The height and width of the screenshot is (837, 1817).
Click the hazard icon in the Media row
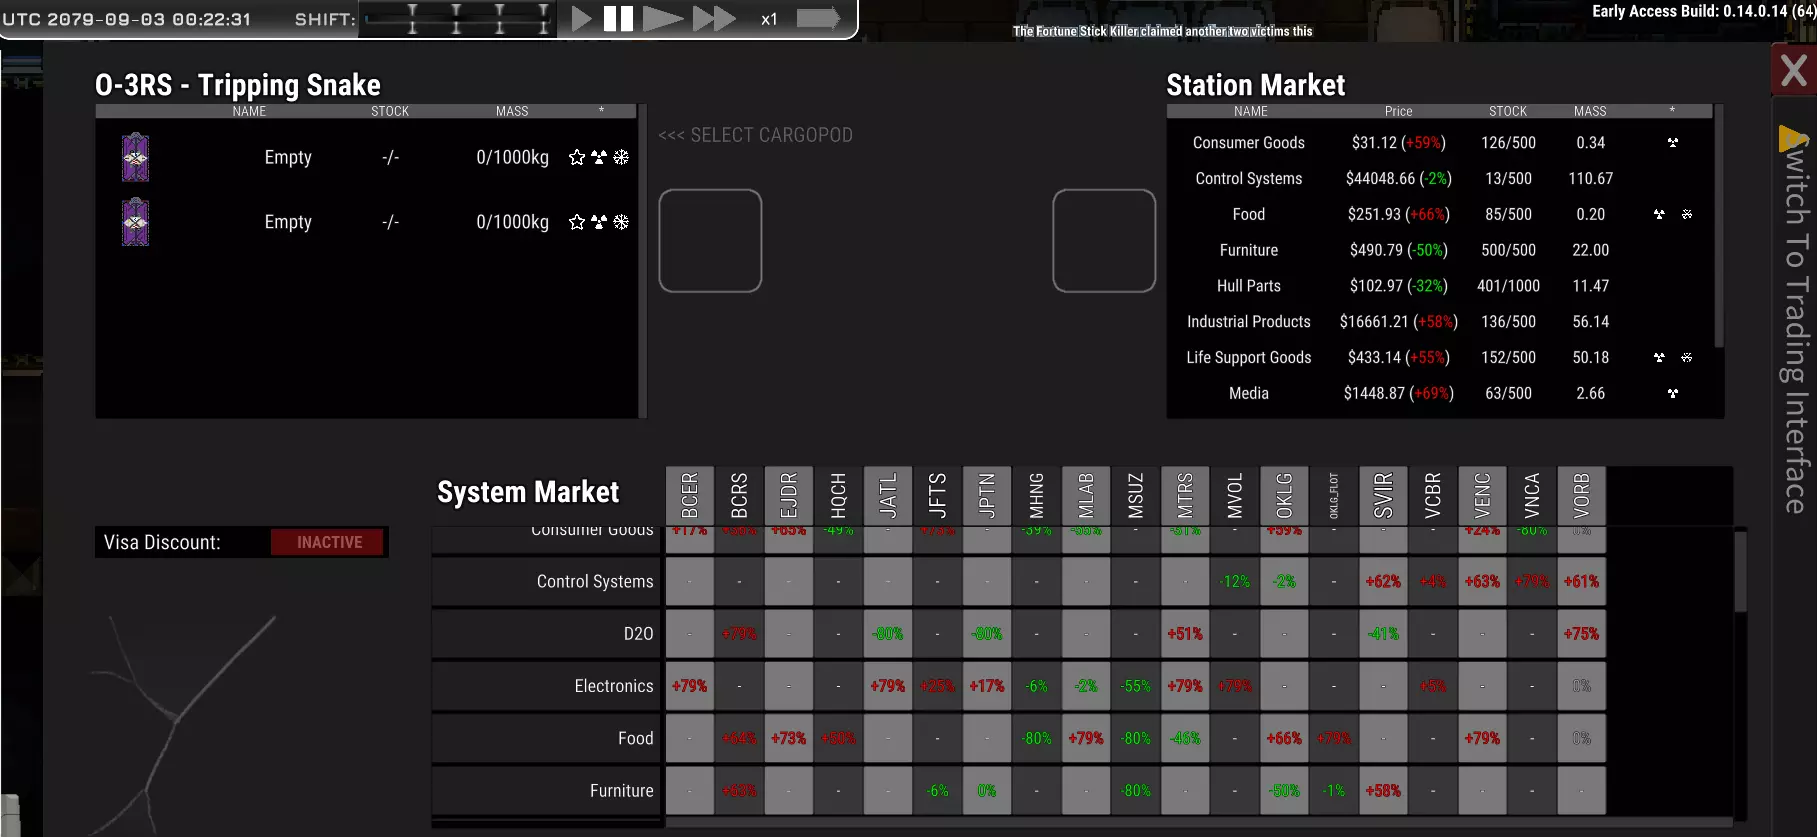point(1673,393)
